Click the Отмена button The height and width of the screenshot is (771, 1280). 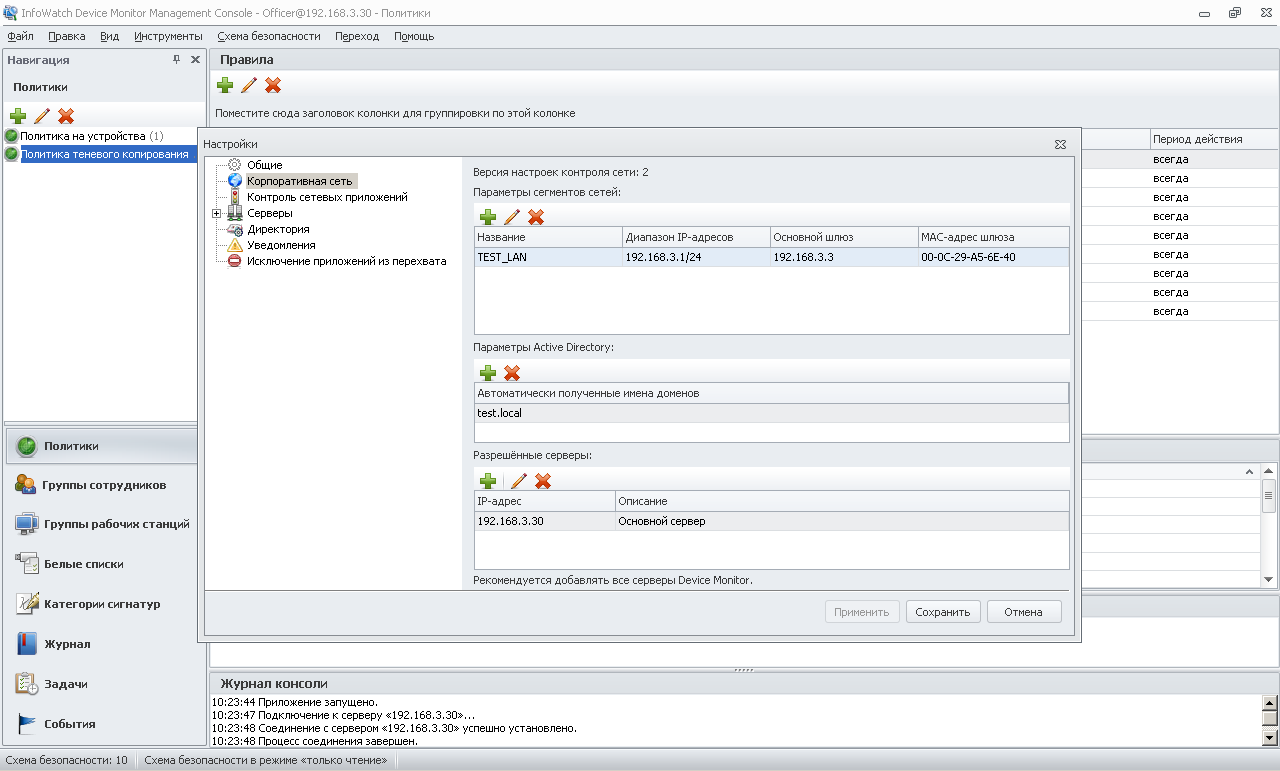1023,612
